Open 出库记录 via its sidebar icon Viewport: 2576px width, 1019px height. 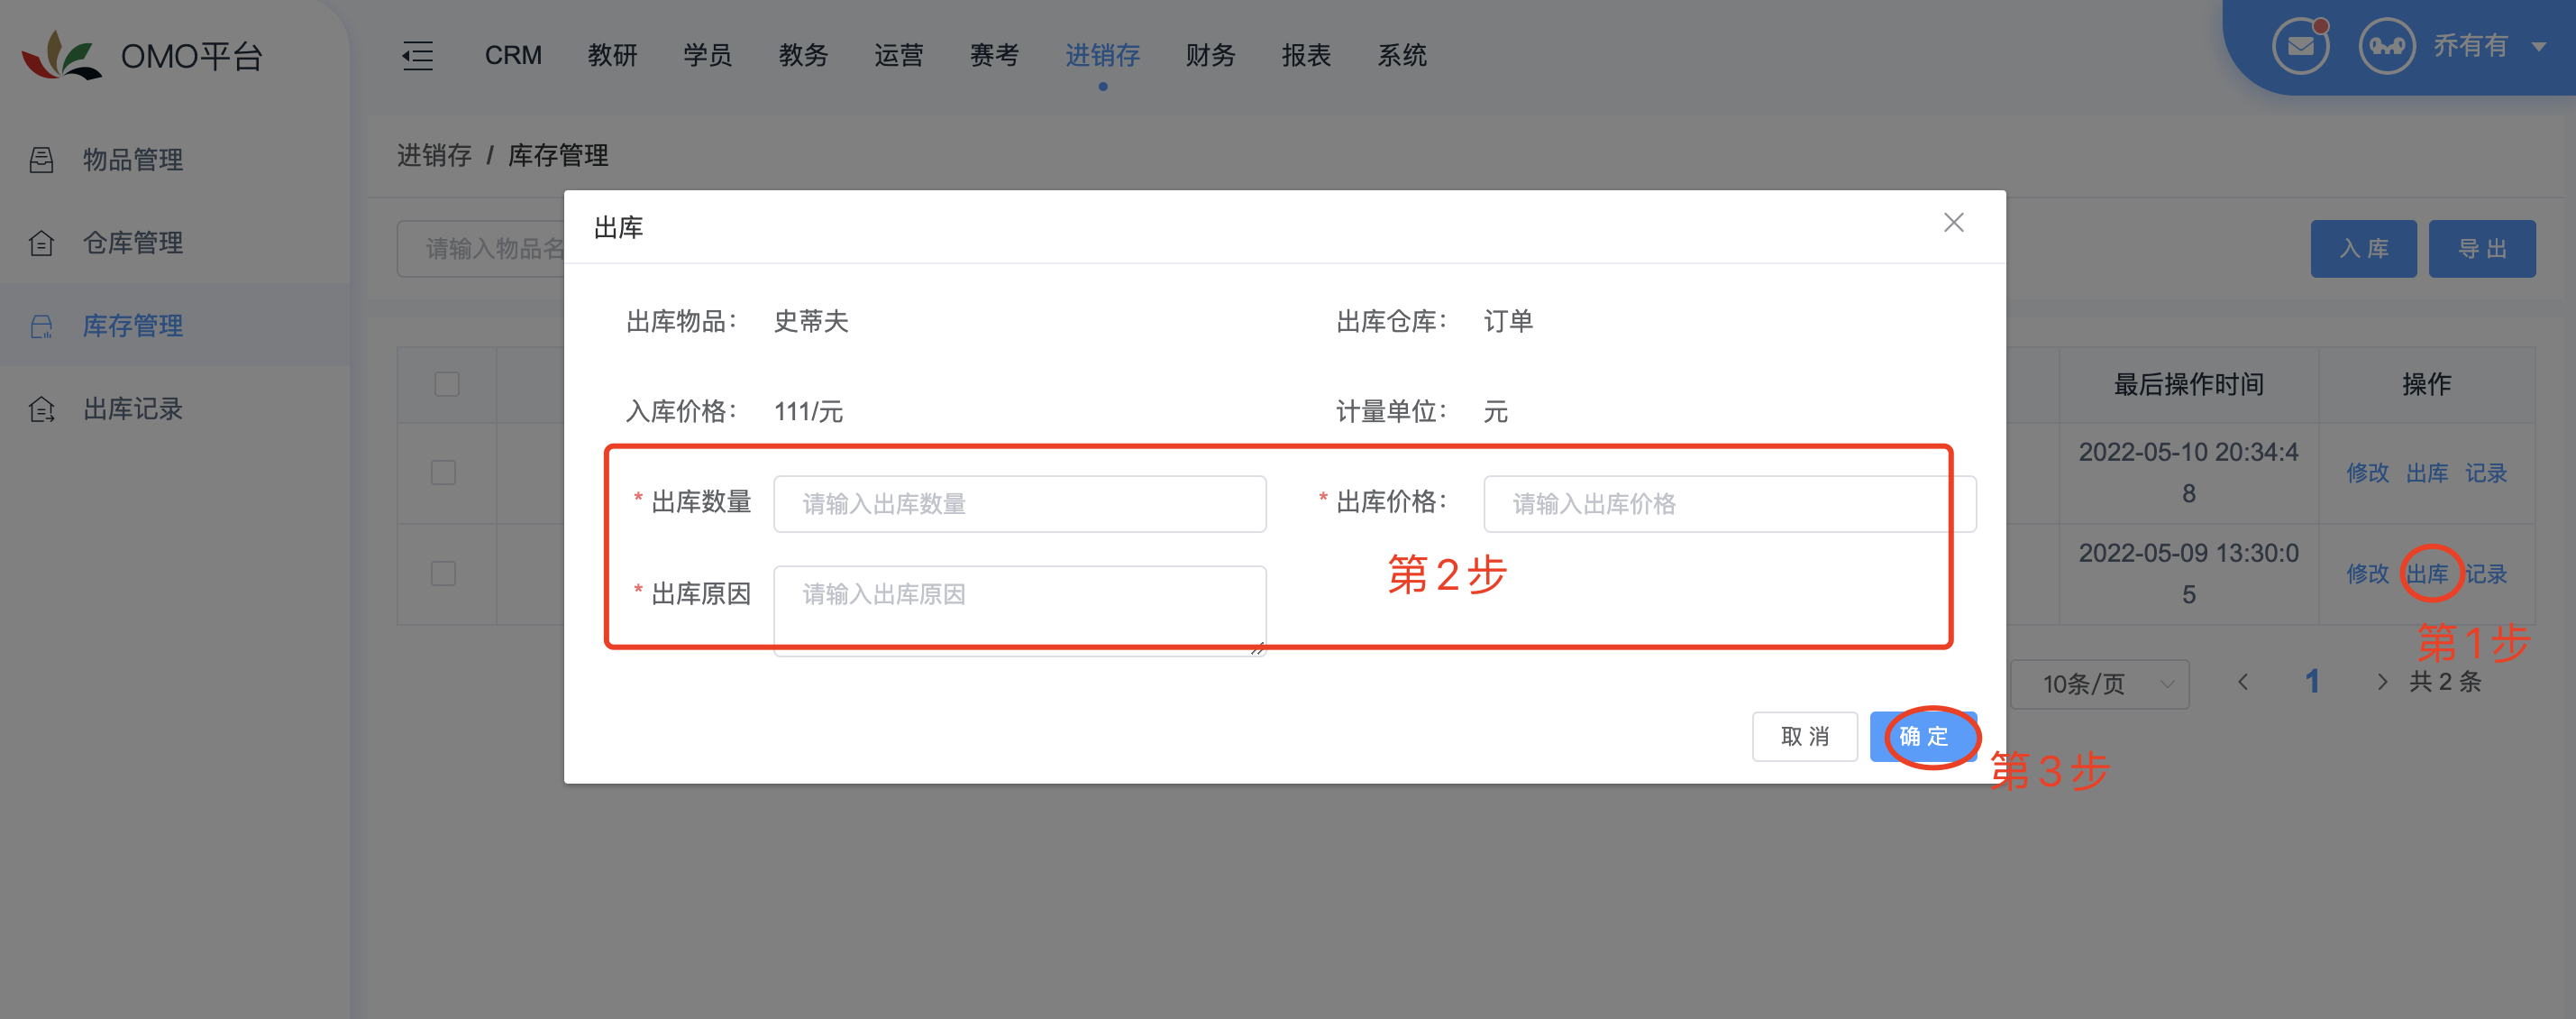[41, 409]
